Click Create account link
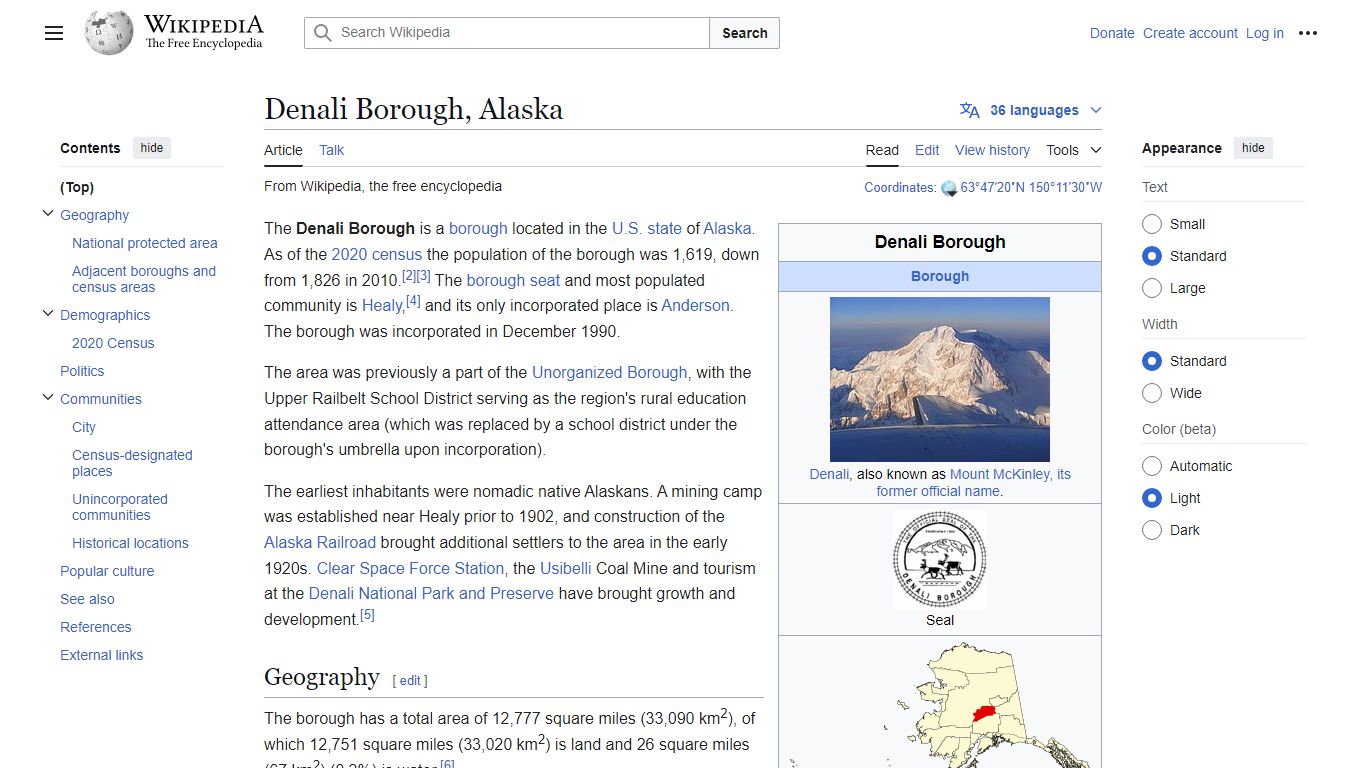 [x=1190, y=33]
